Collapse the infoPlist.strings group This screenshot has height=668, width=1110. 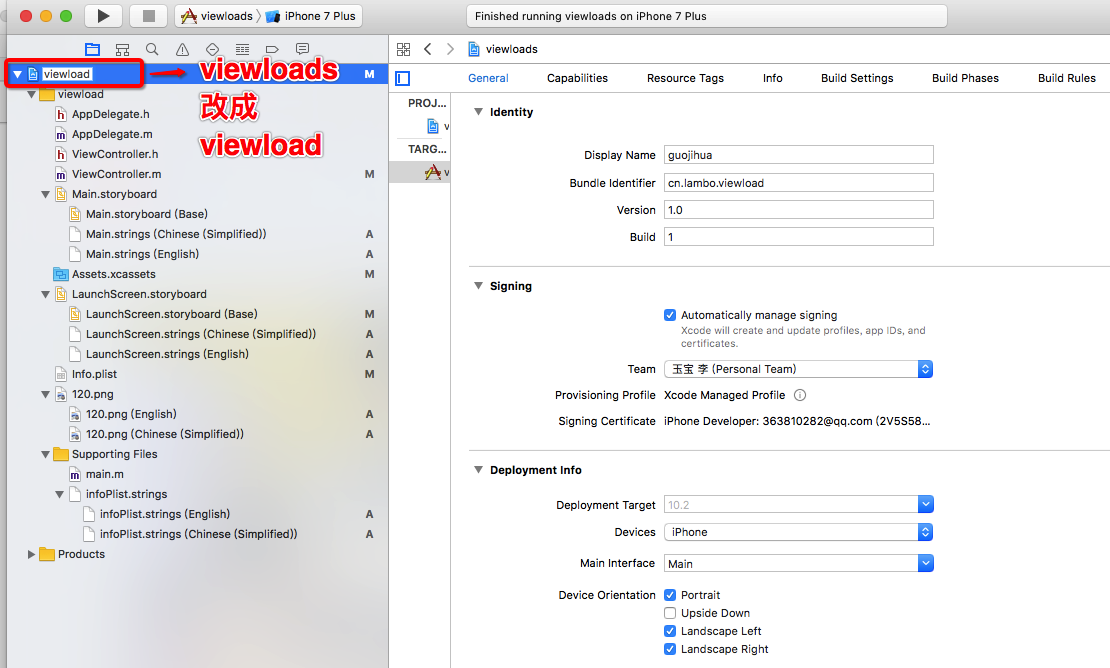[59, 494]
